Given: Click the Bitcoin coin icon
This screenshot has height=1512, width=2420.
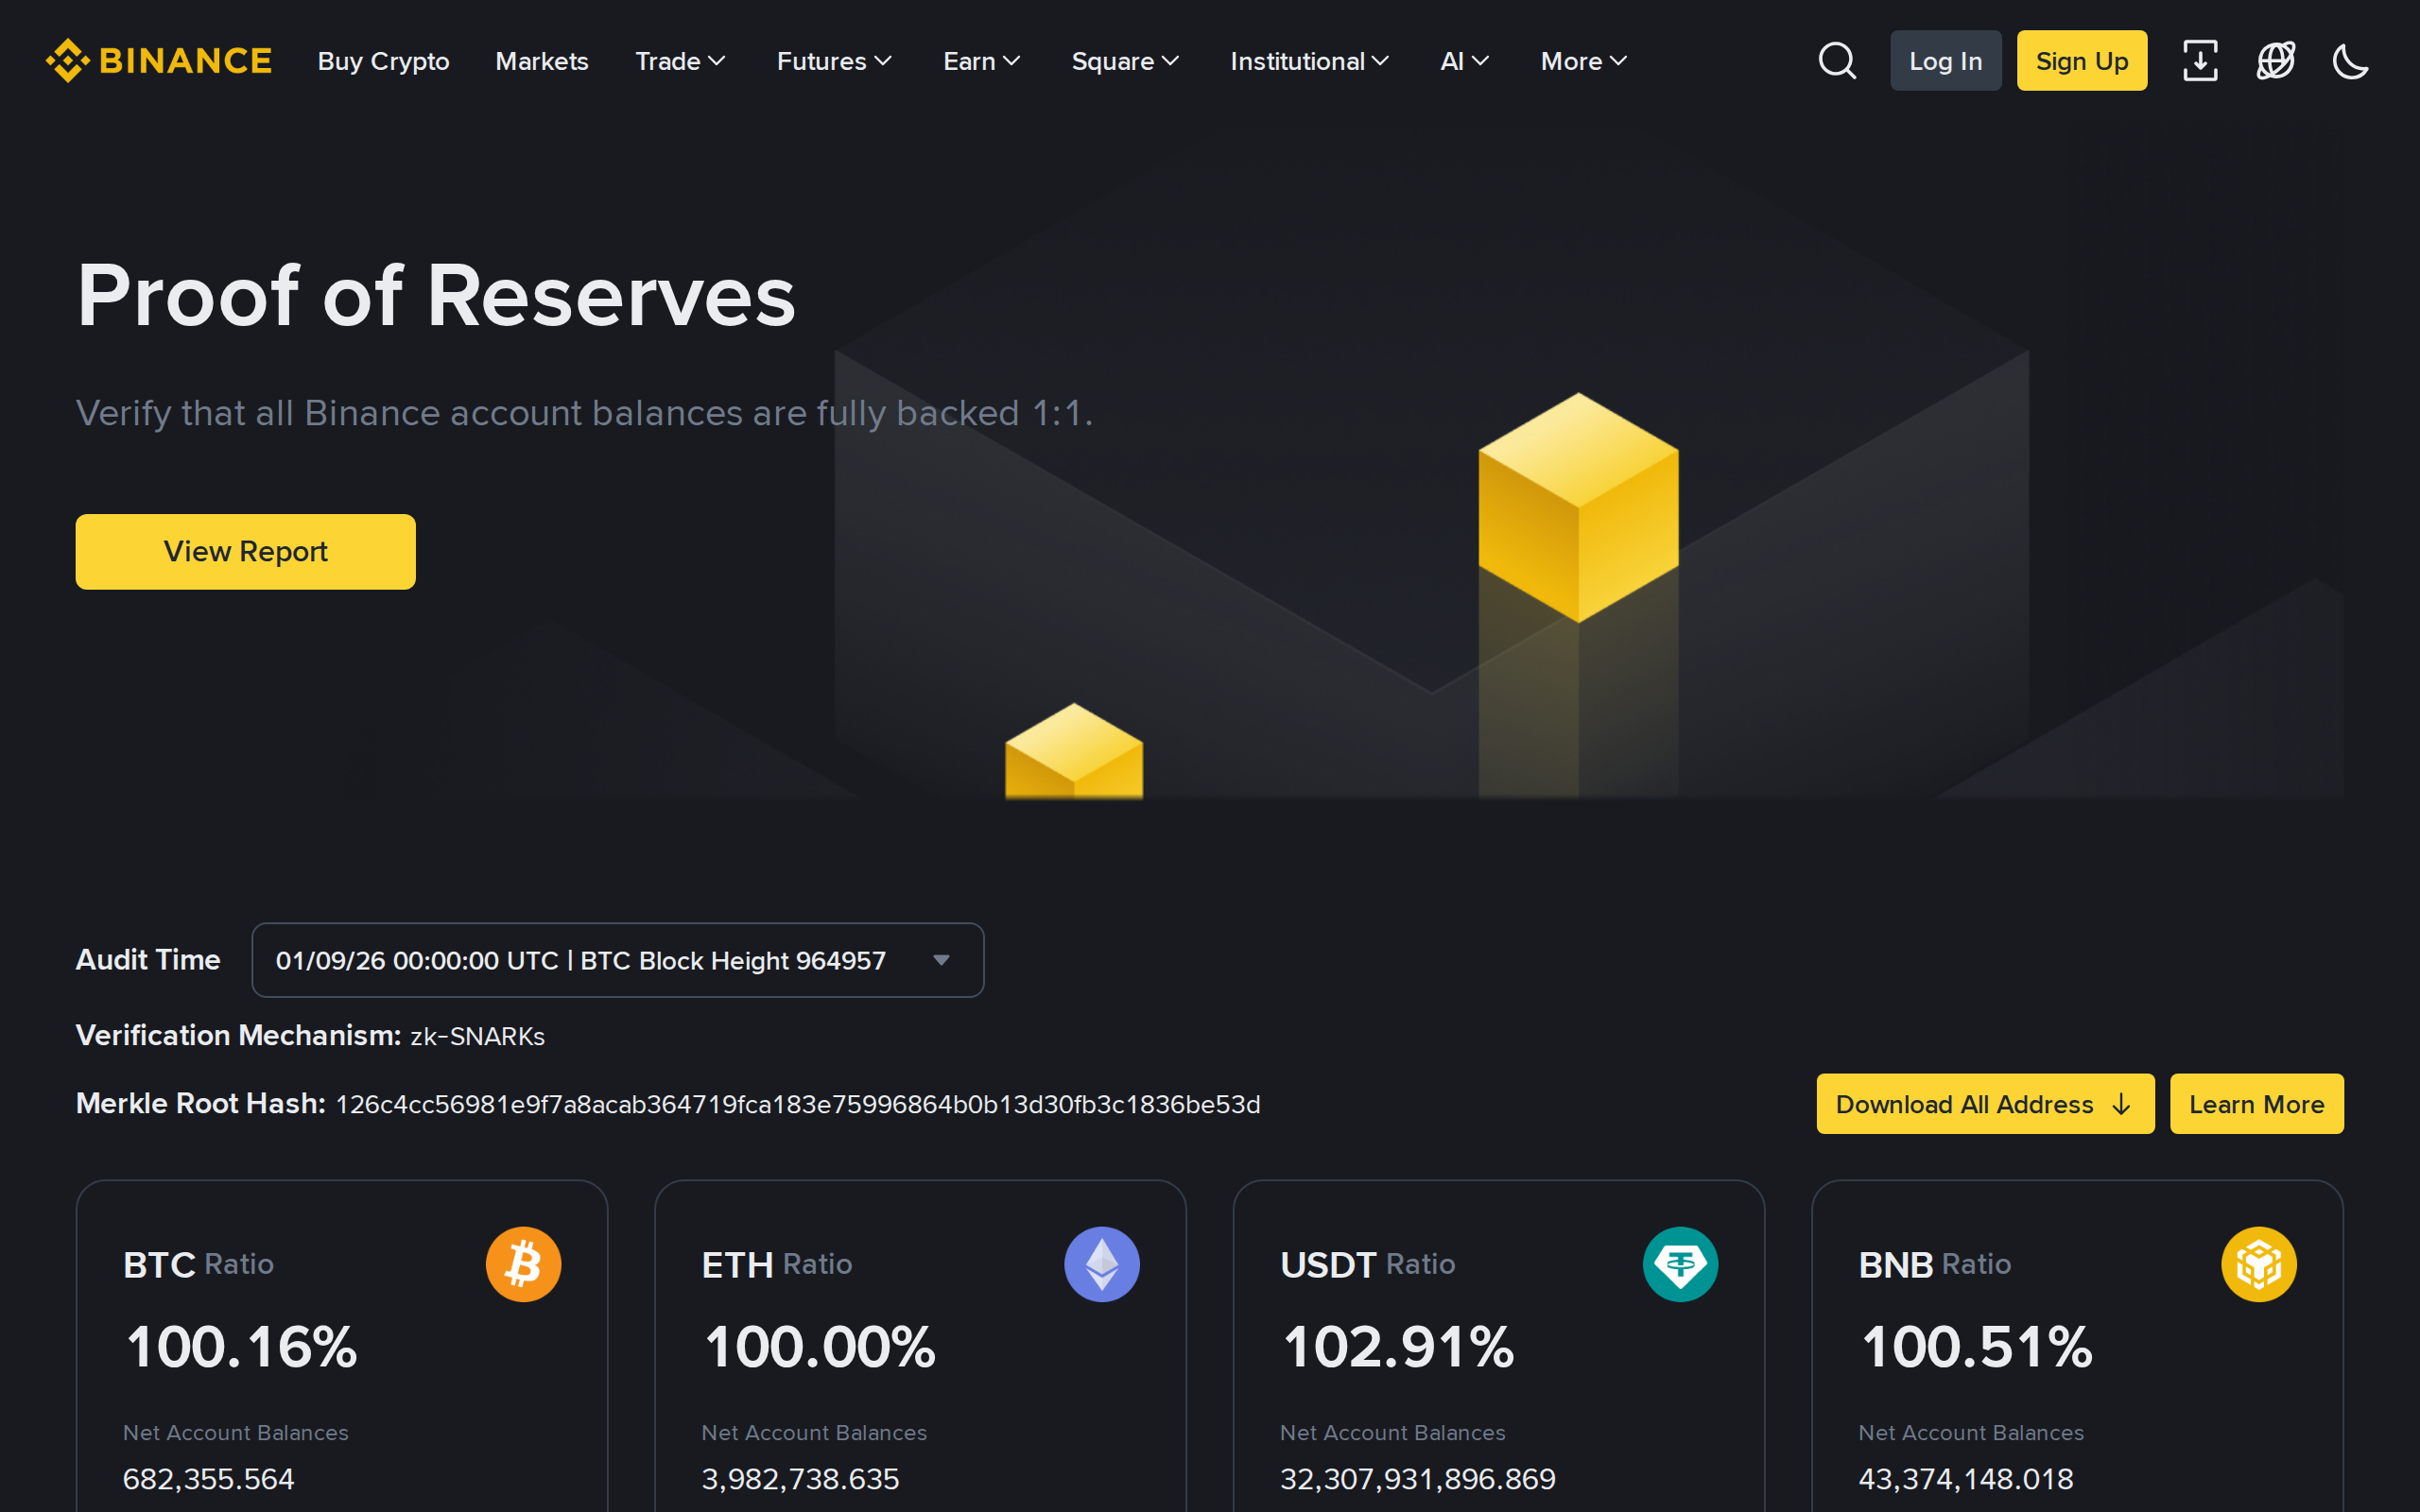Looking at the screenshot, I should tap(523, 1264).
